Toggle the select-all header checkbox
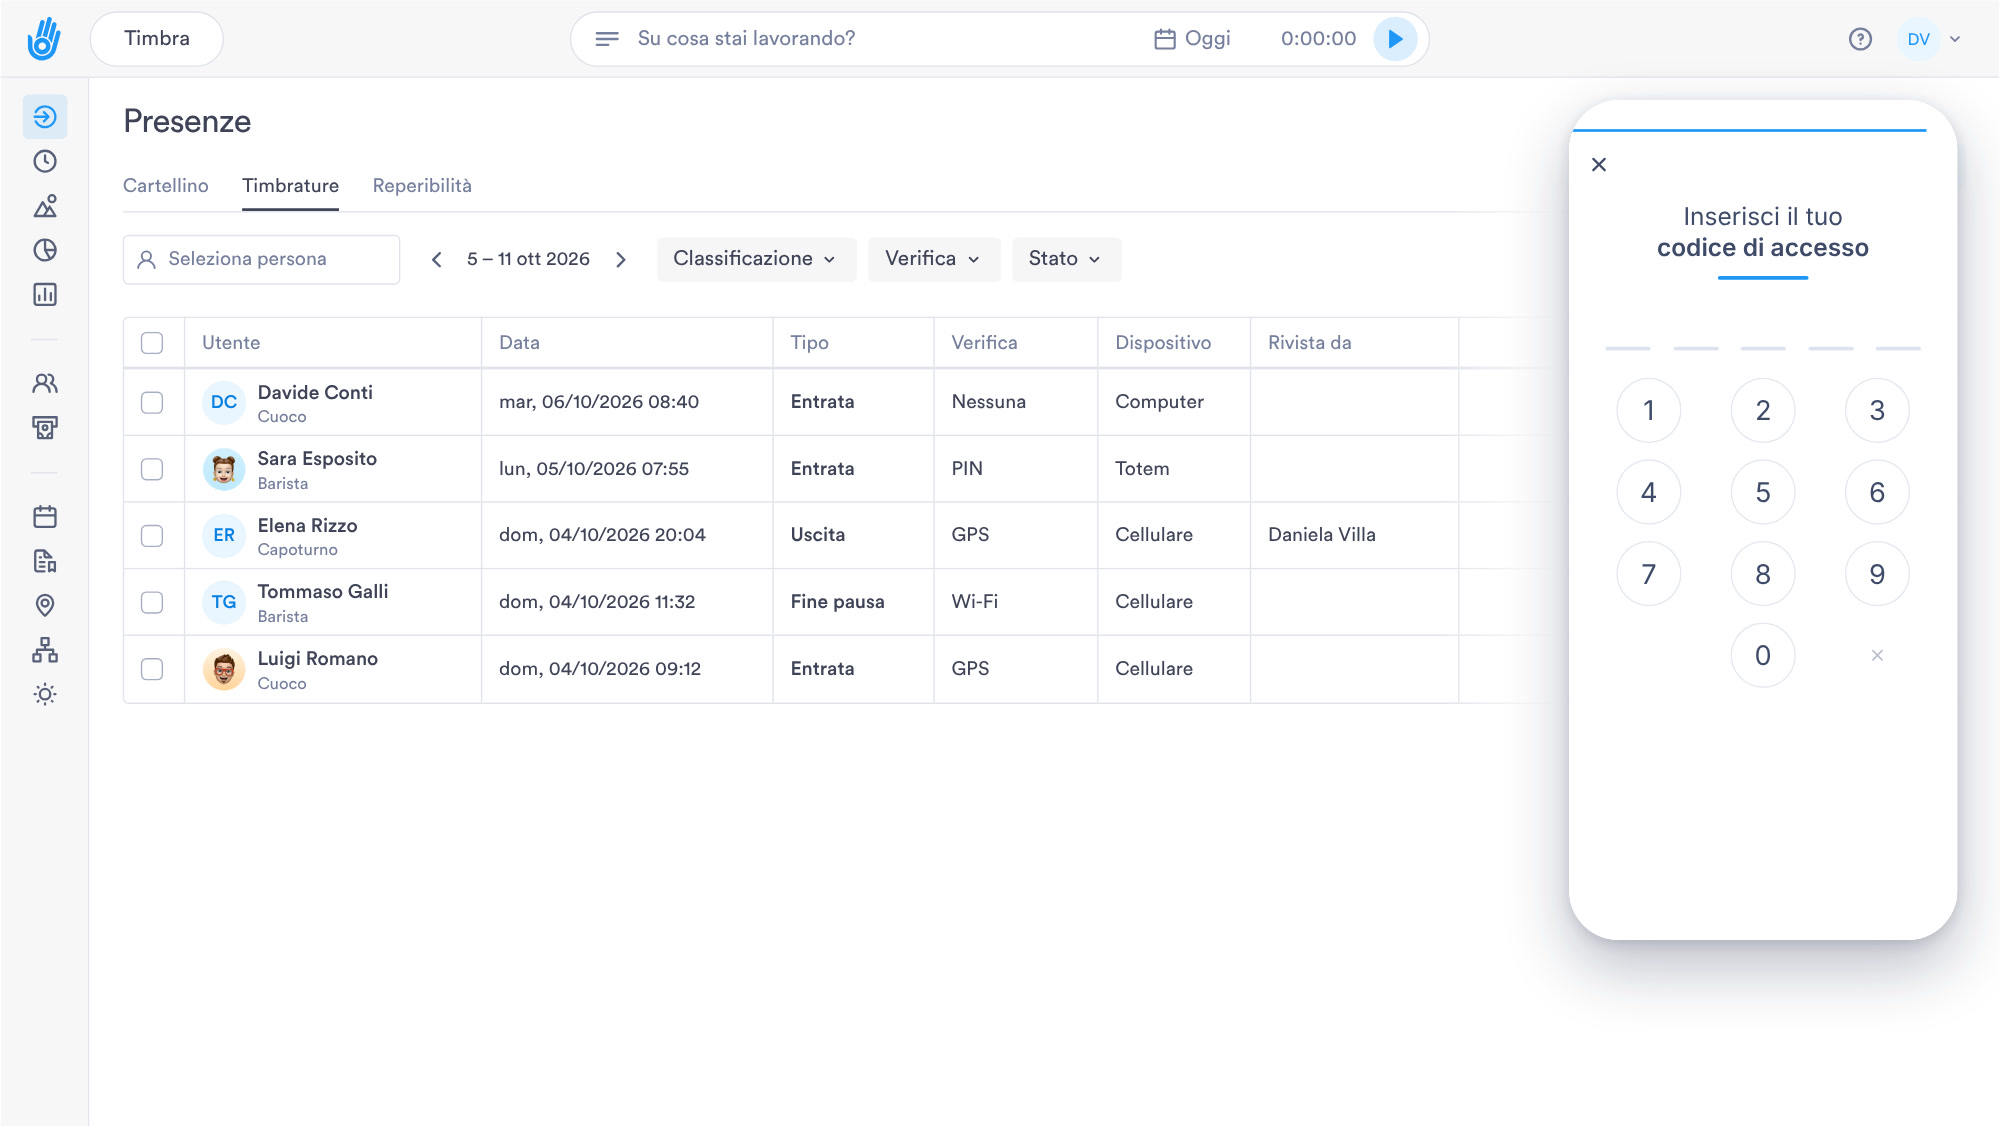 pos(152,343)
